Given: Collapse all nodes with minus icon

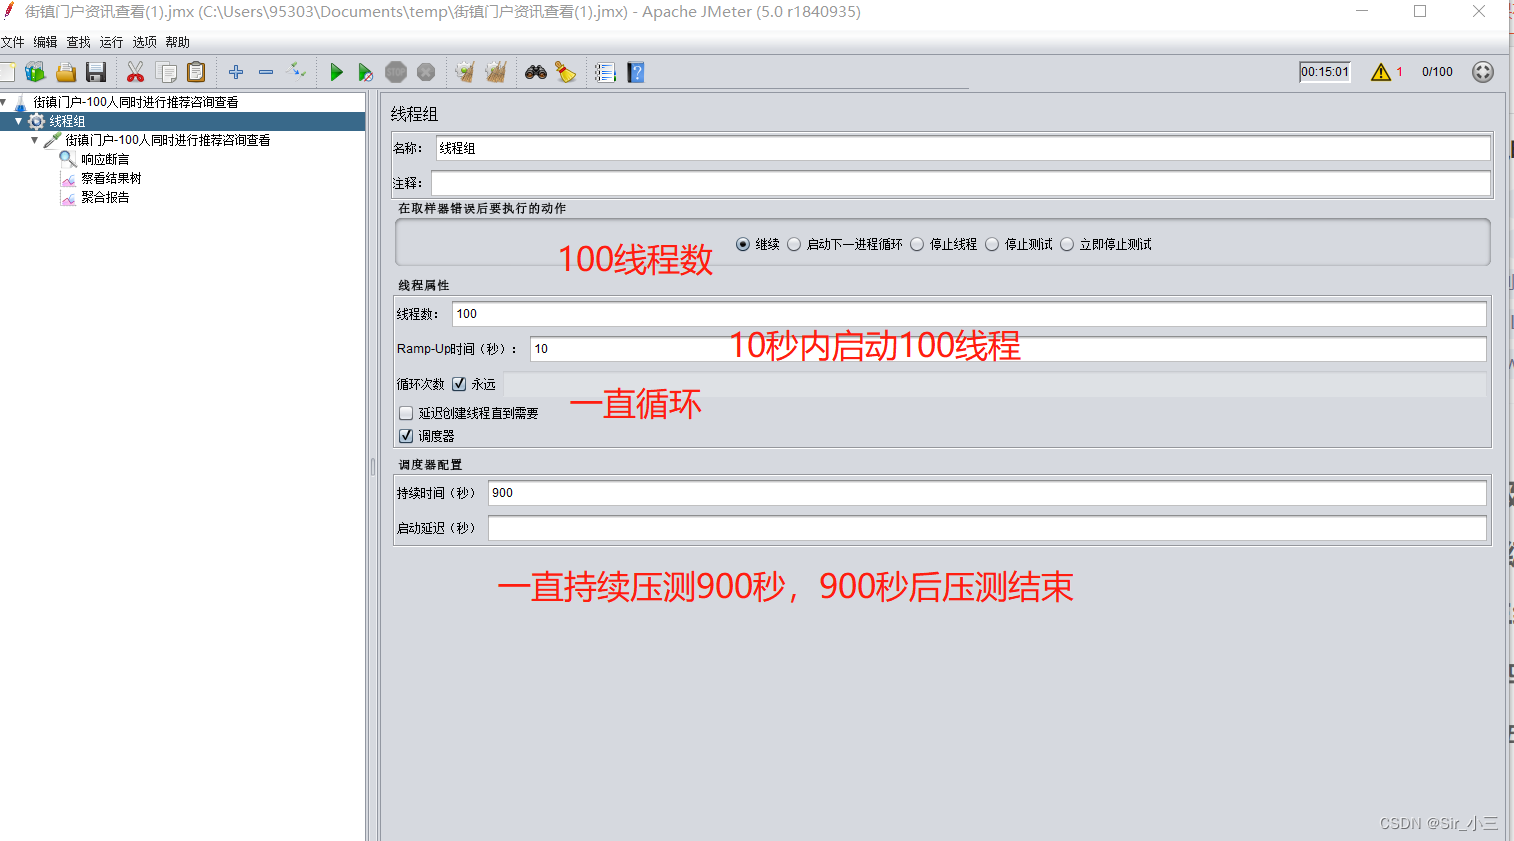Looking at the screenshot, I should tap(266, 72).
